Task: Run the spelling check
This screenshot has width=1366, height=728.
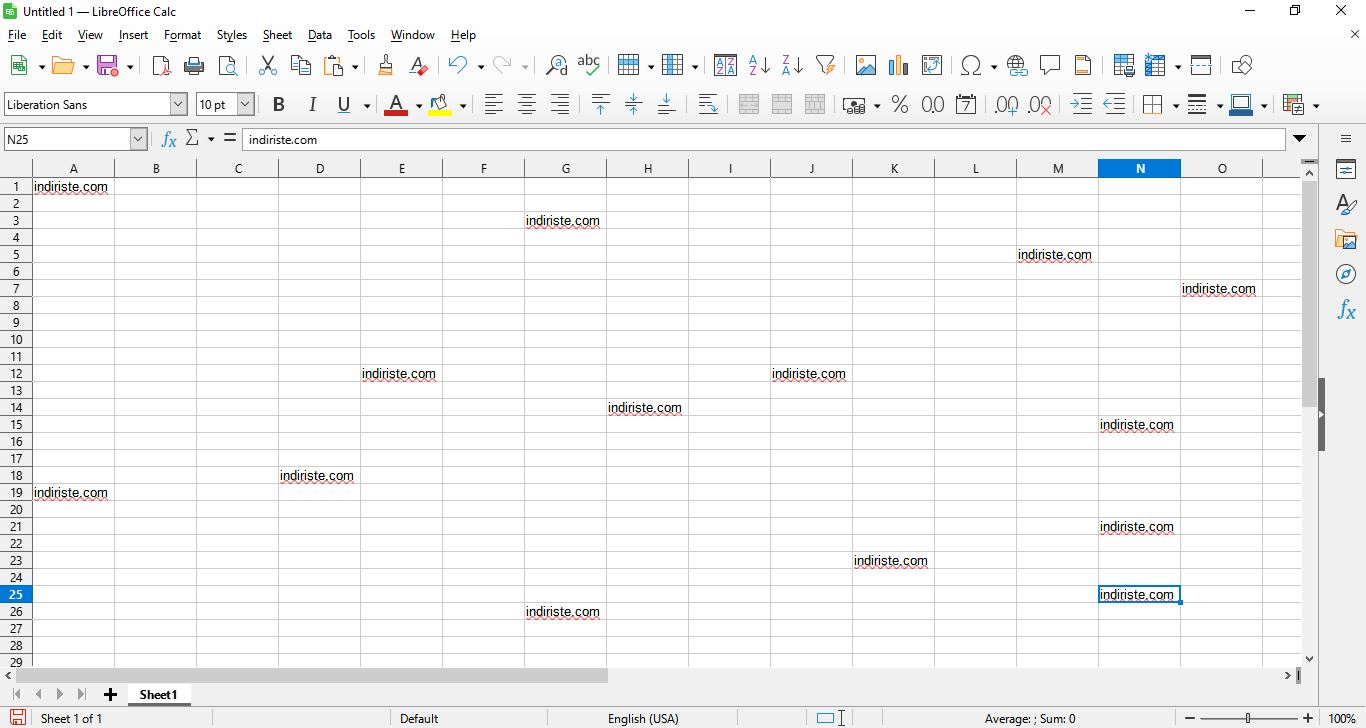Action: (590, 66)
